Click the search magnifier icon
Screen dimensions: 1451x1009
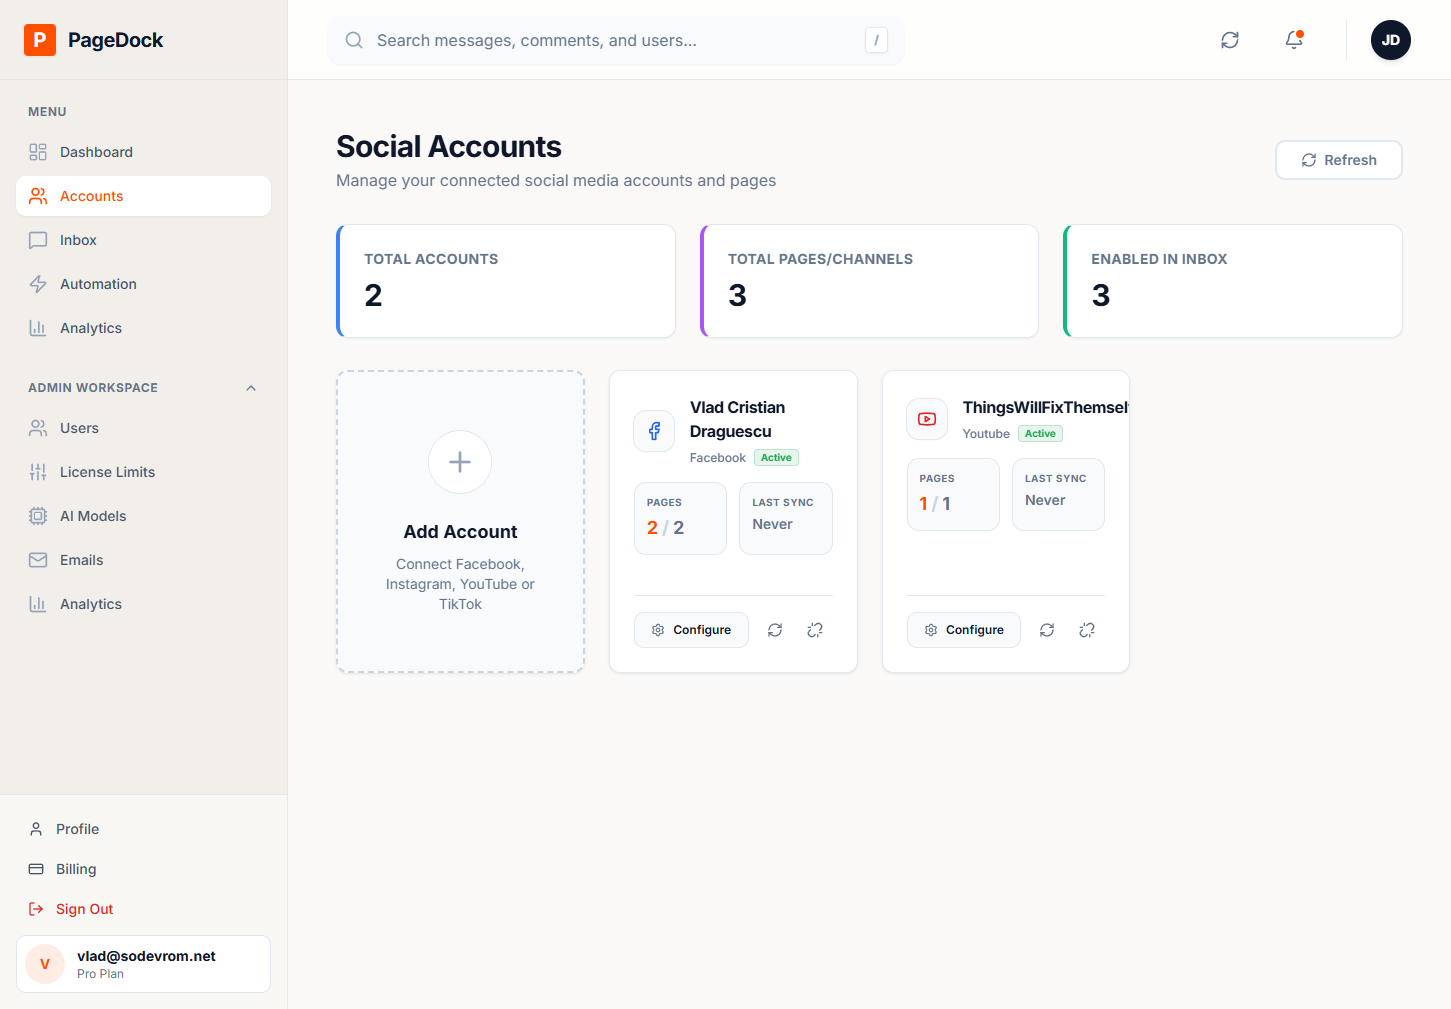(354, 40)
